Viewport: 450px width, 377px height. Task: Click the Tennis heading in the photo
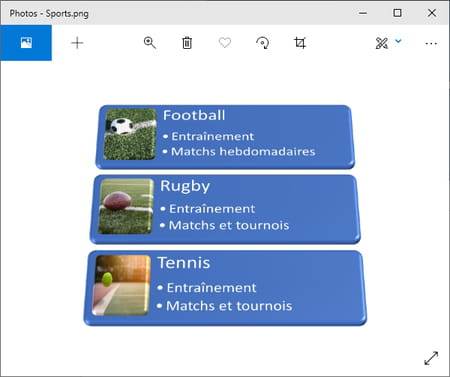coord(184,263)
